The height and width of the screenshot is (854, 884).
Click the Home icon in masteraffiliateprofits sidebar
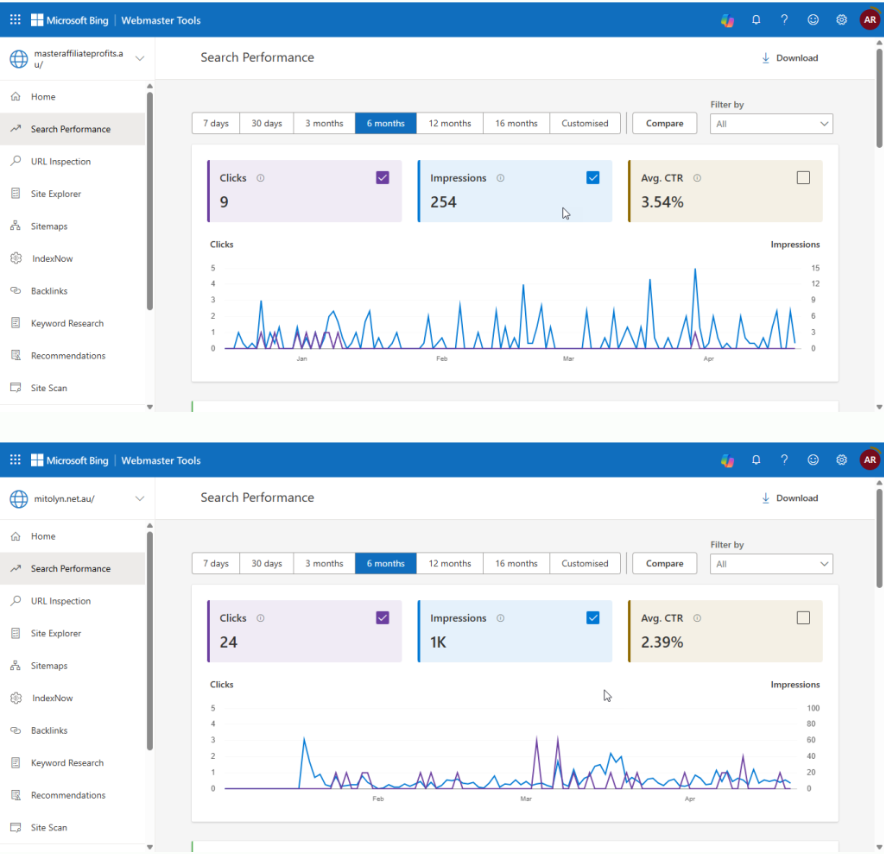click(x=16, y=96)
